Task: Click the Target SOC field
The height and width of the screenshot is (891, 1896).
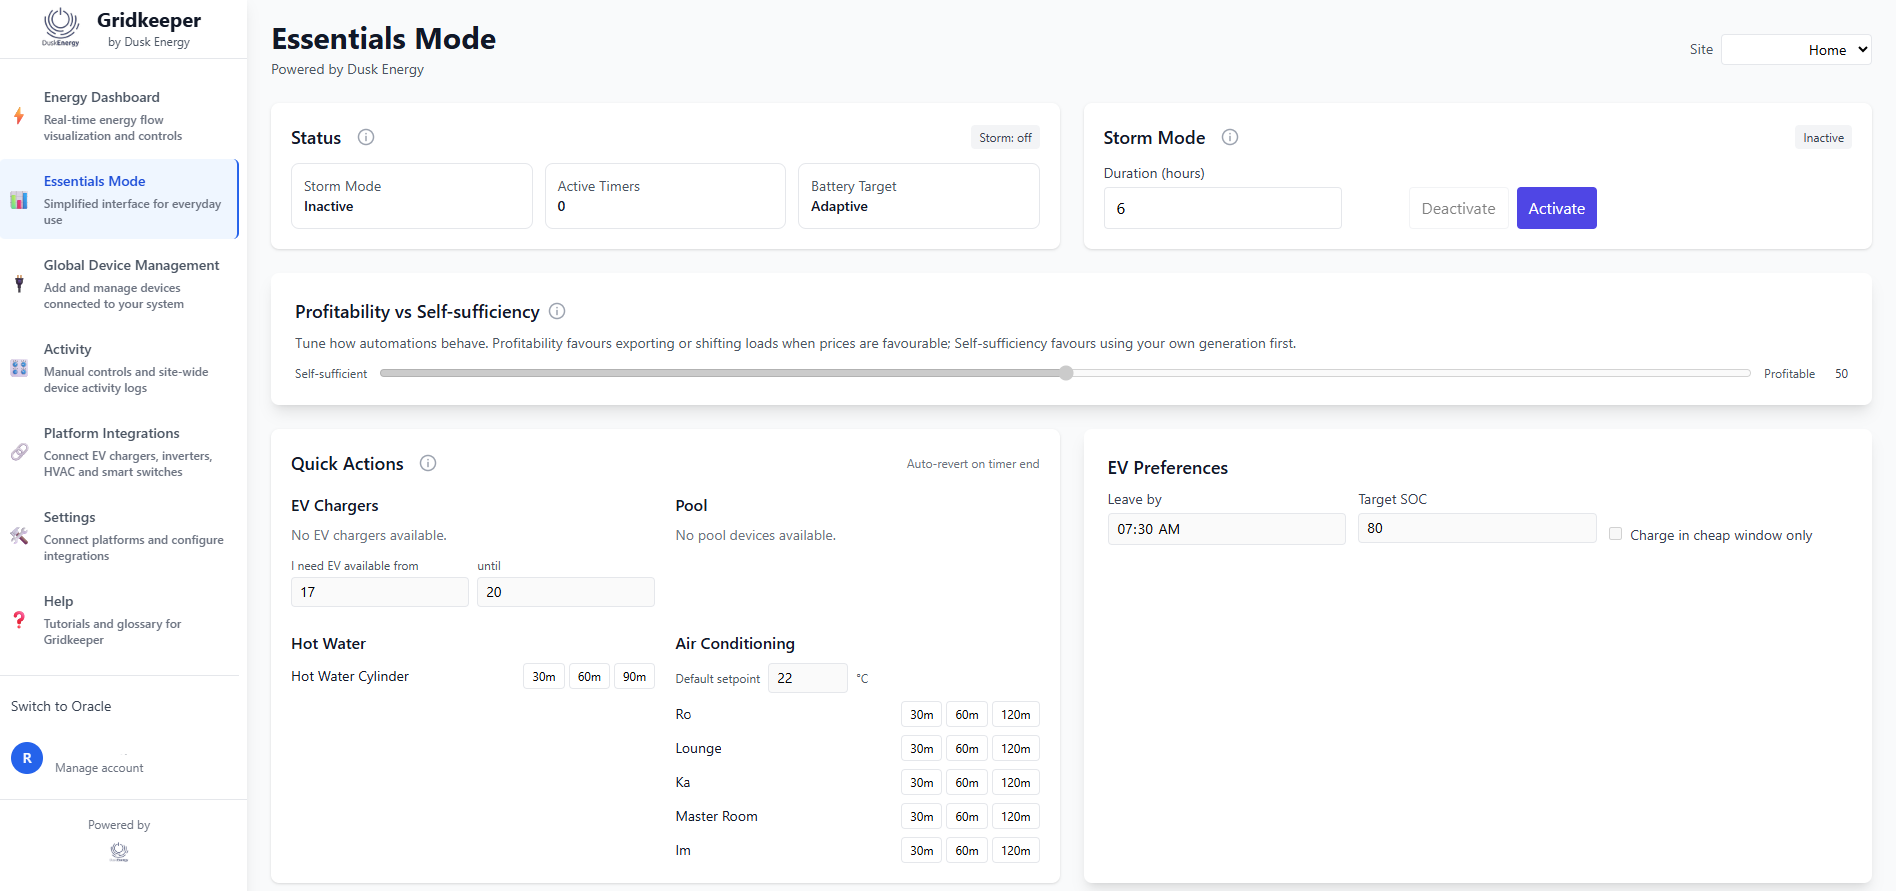Action: 1476,528
